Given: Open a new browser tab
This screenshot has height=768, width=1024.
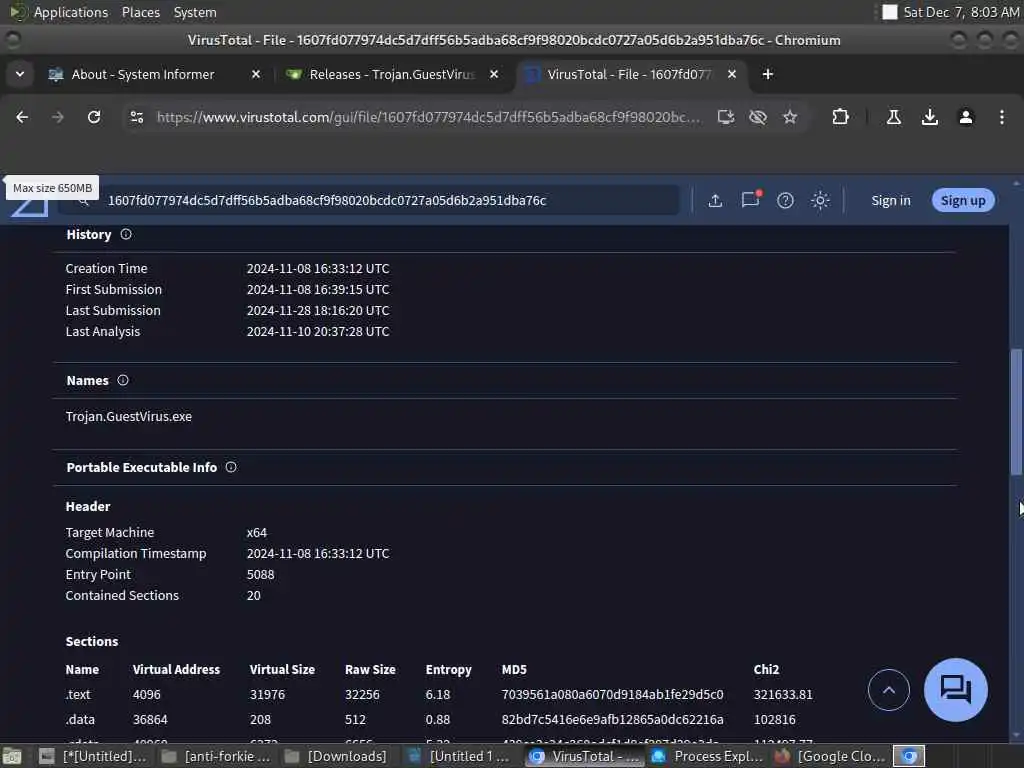Looking at the screenshot, I should pyautogui.click(x=768, y=74).
